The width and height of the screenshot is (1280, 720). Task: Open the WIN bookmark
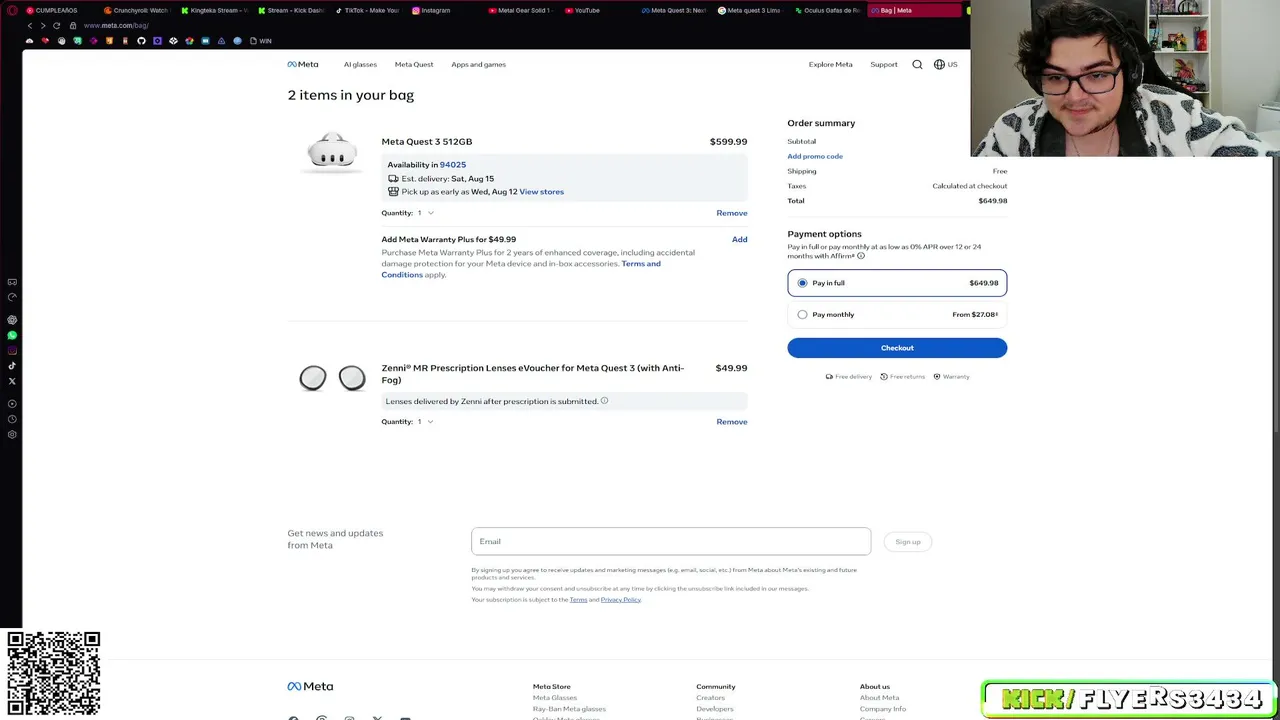(x=260, y=41)
